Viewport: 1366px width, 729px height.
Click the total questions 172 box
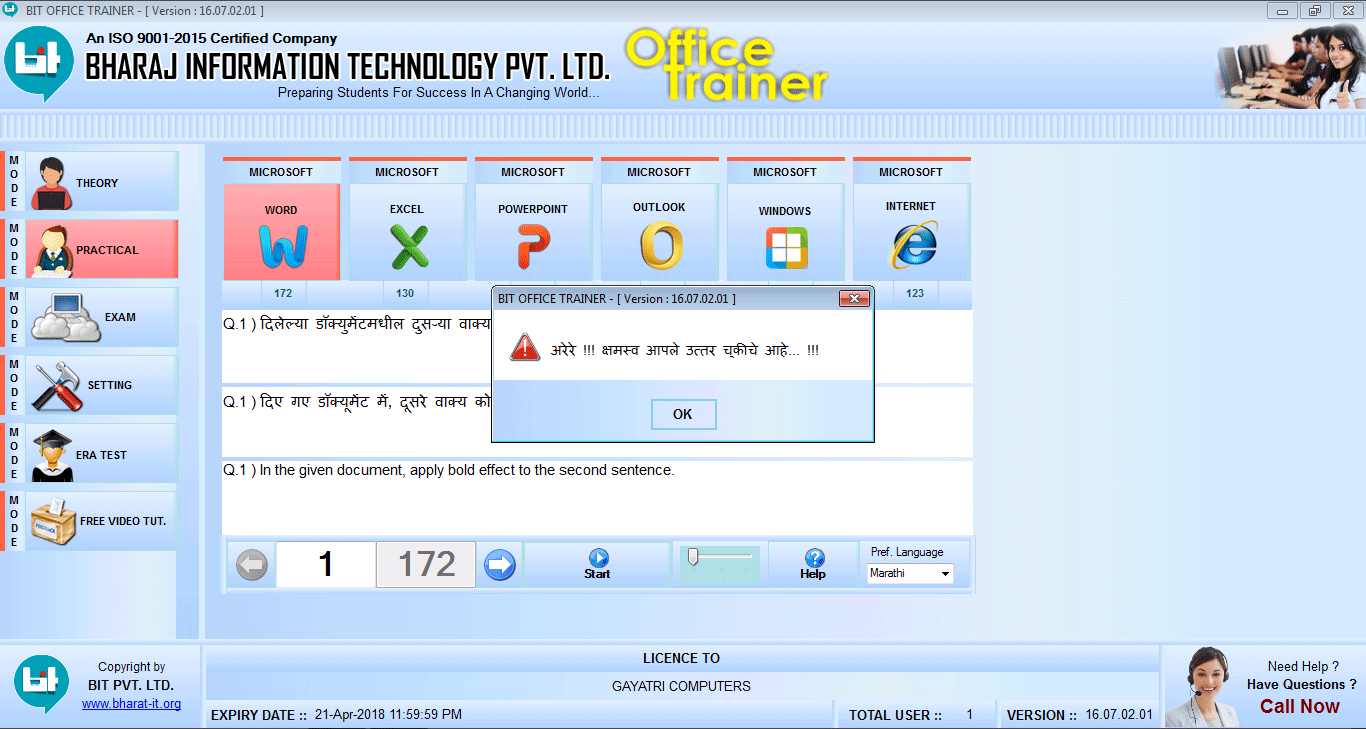(426, 564)
